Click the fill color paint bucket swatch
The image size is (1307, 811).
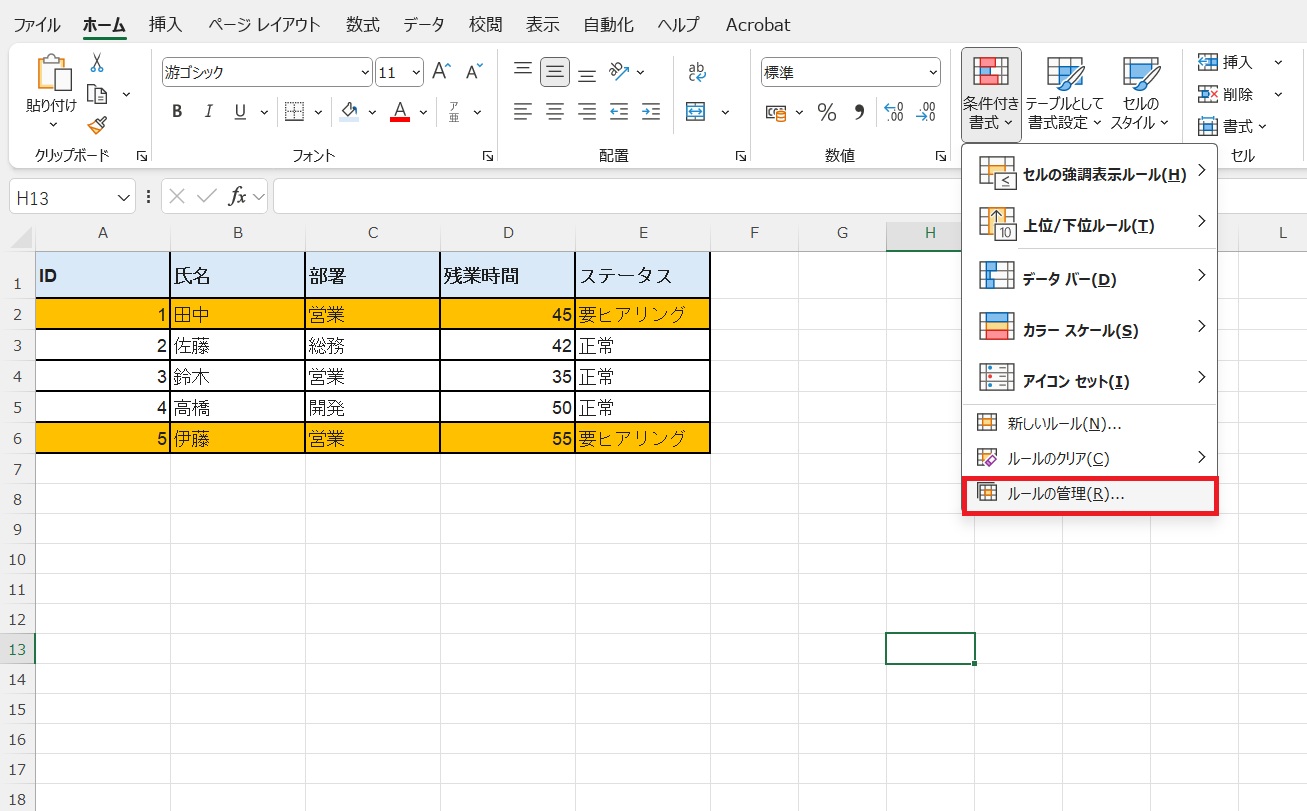point(349,112)
